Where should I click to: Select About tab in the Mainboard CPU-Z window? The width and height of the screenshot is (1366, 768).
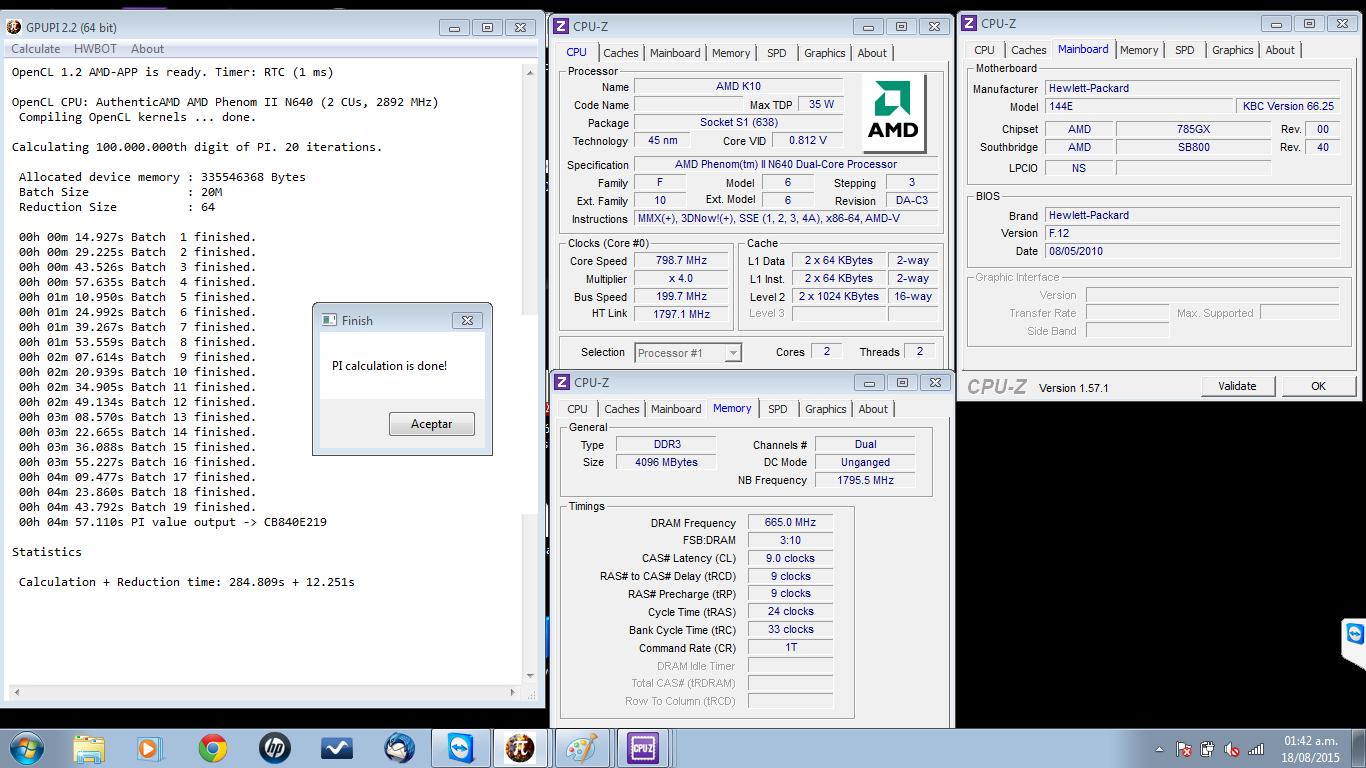pyautogui.click(x=1280, y=50)
